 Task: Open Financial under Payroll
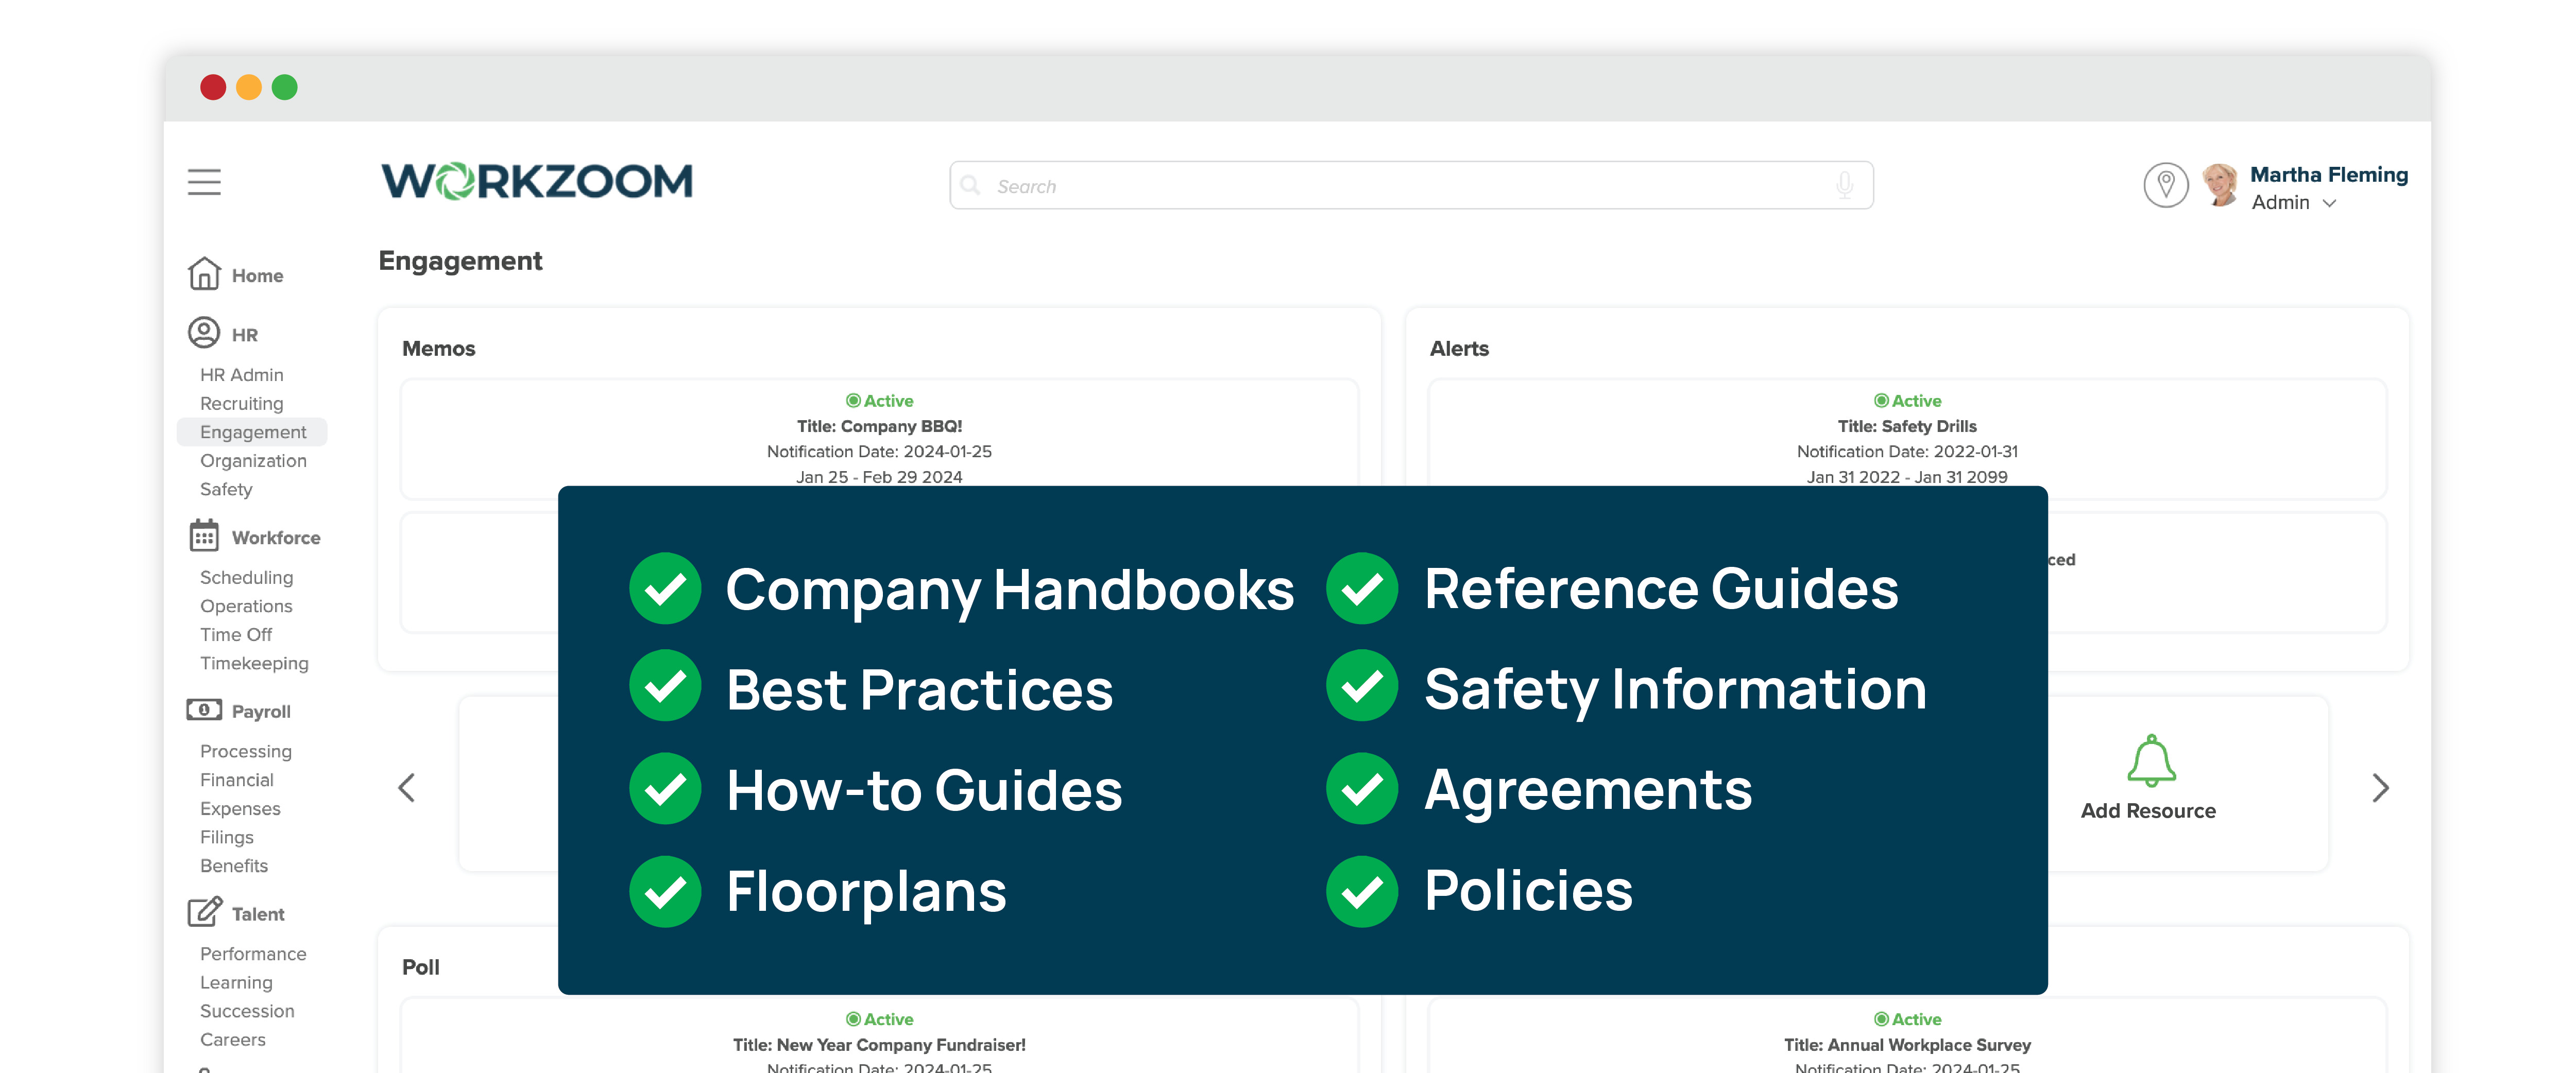(x=237, y=780)
